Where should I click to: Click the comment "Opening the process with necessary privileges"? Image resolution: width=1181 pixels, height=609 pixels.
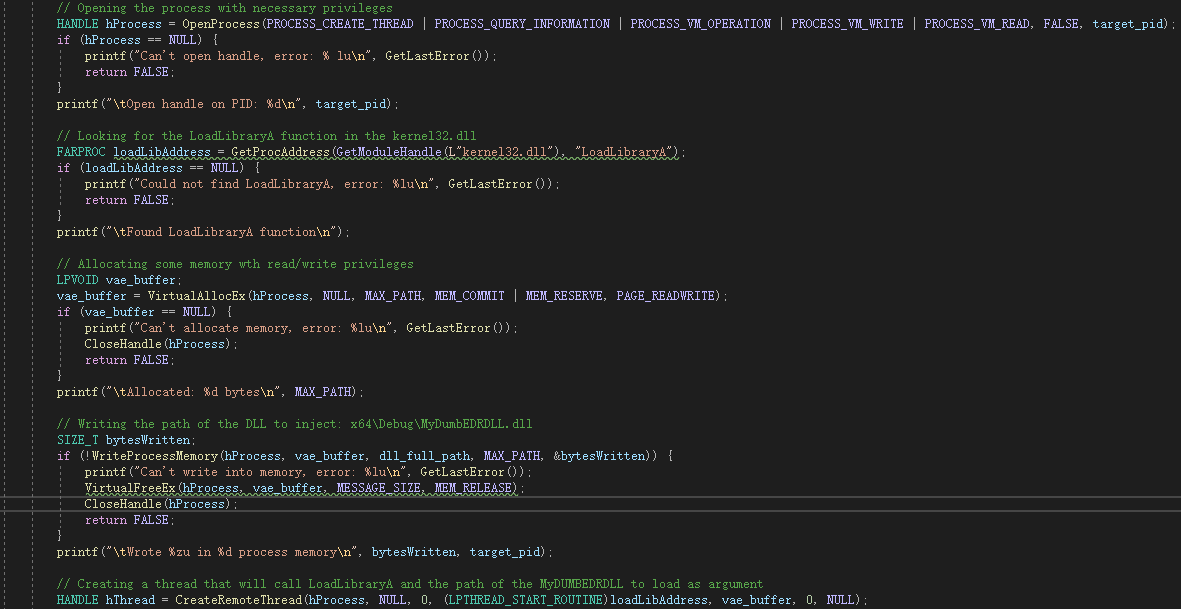coord(224,8)
